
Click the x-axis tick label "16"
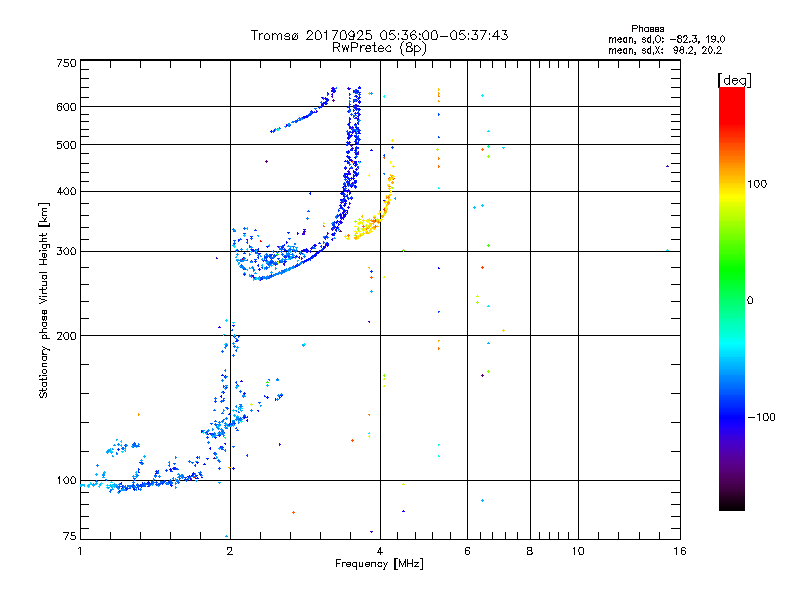[x=680, y=551]
